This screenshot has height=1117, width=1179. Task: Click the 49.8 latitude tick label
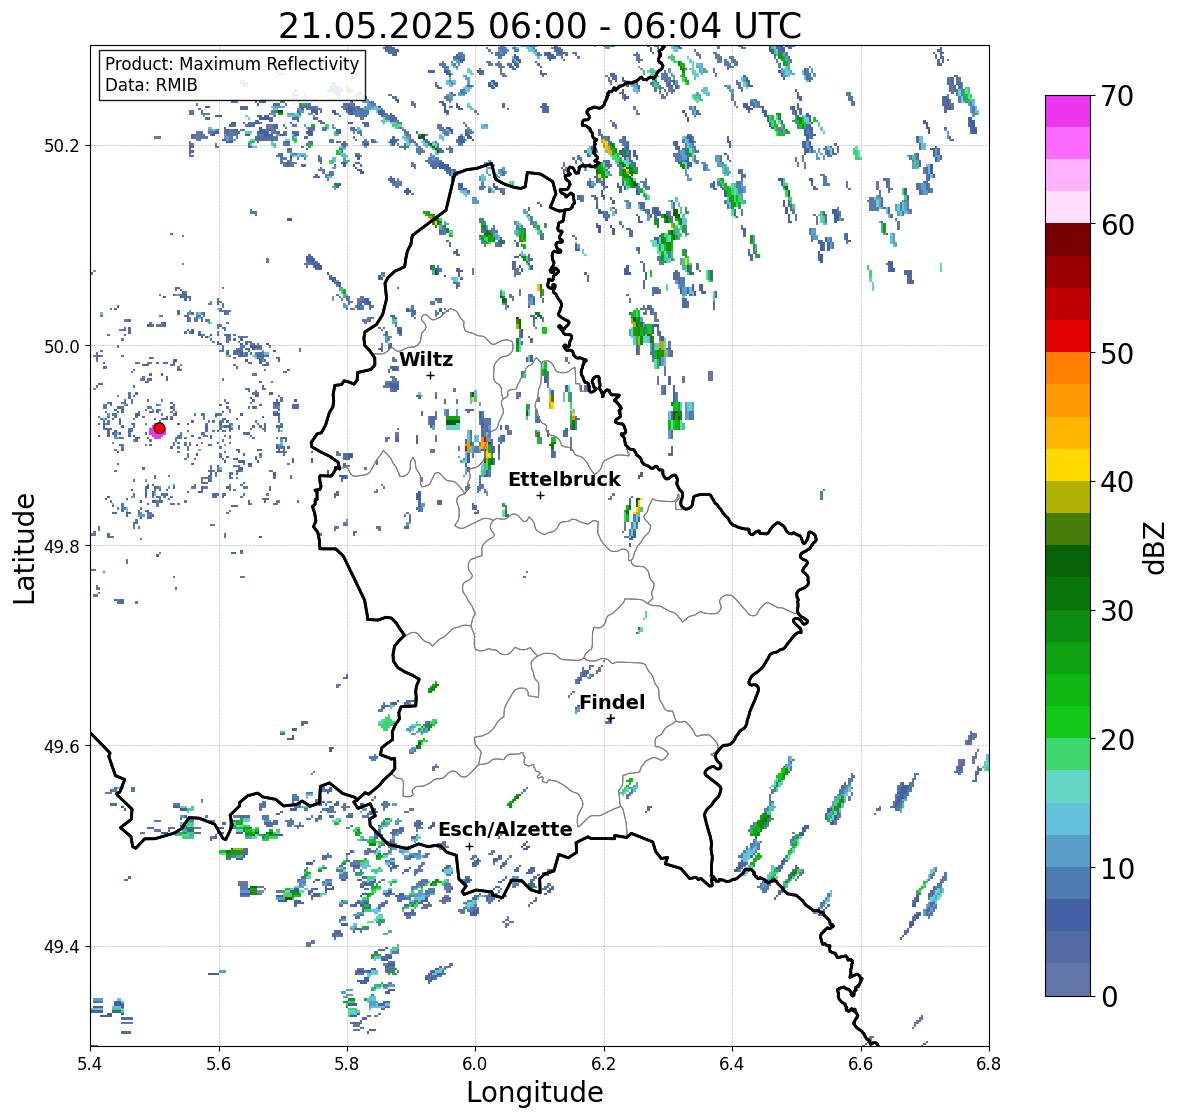point(62,546)
